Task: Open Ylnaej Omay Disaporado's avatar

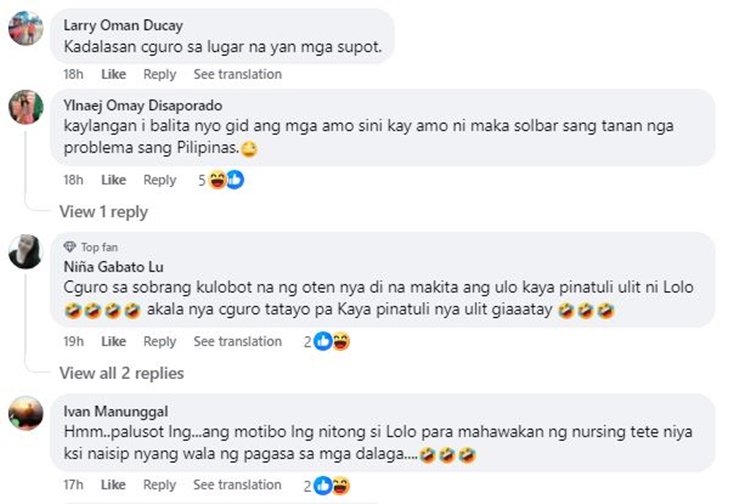Action: 26,107
